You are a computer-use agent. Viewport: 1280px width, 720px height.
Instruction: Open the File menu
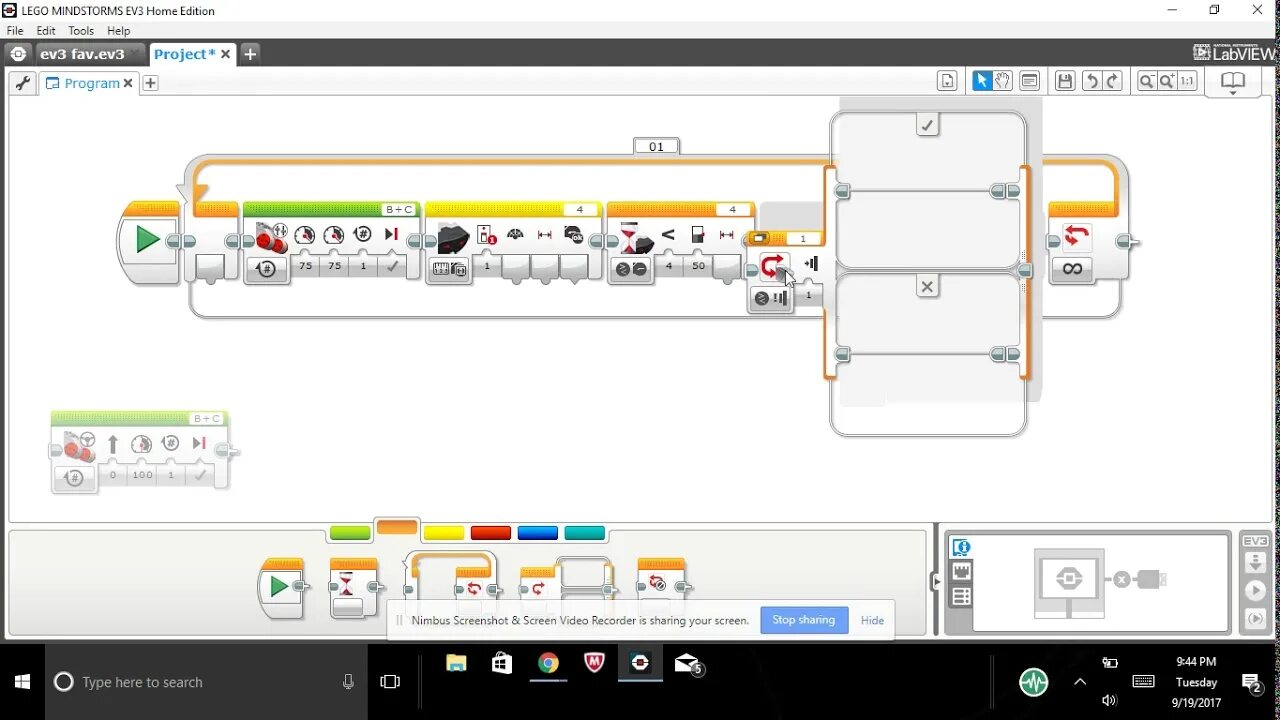15,31
